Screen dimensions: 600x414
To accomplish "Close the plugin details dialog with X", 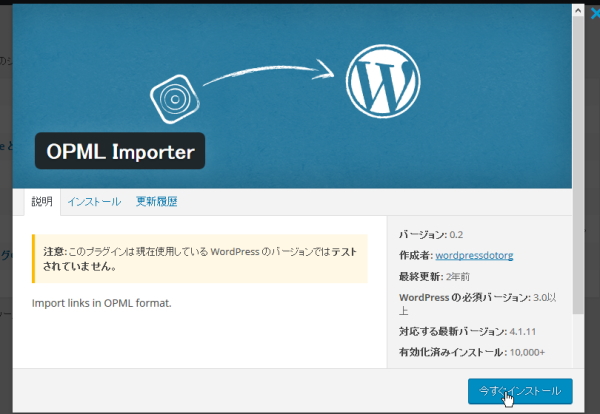I will (x=595, y=14).
